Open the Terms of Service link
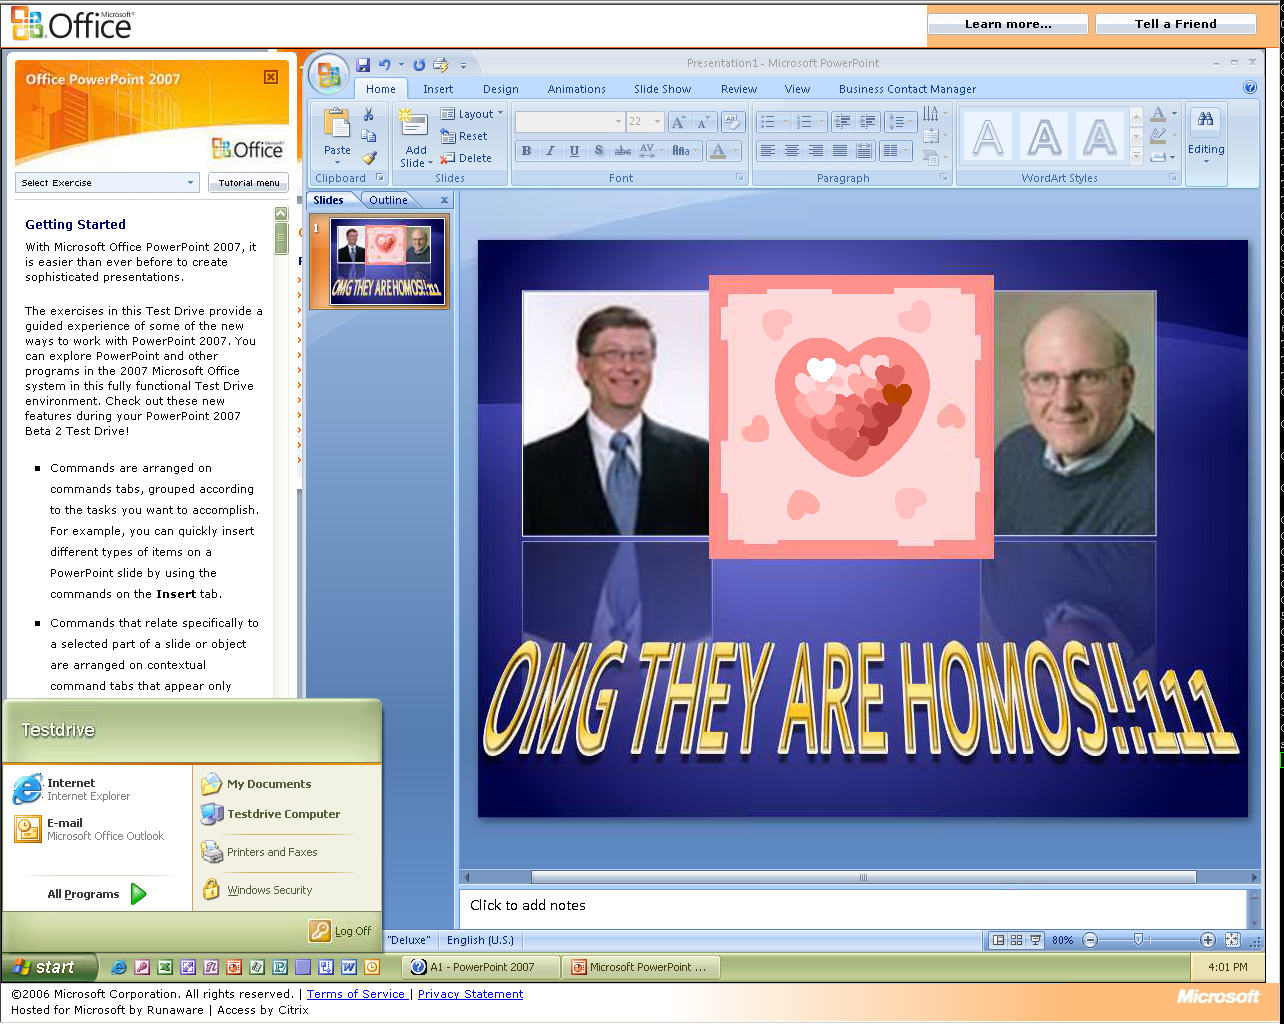Image resolution: width=1284 pixels, height=1024 pixels. tap(356, 994)
